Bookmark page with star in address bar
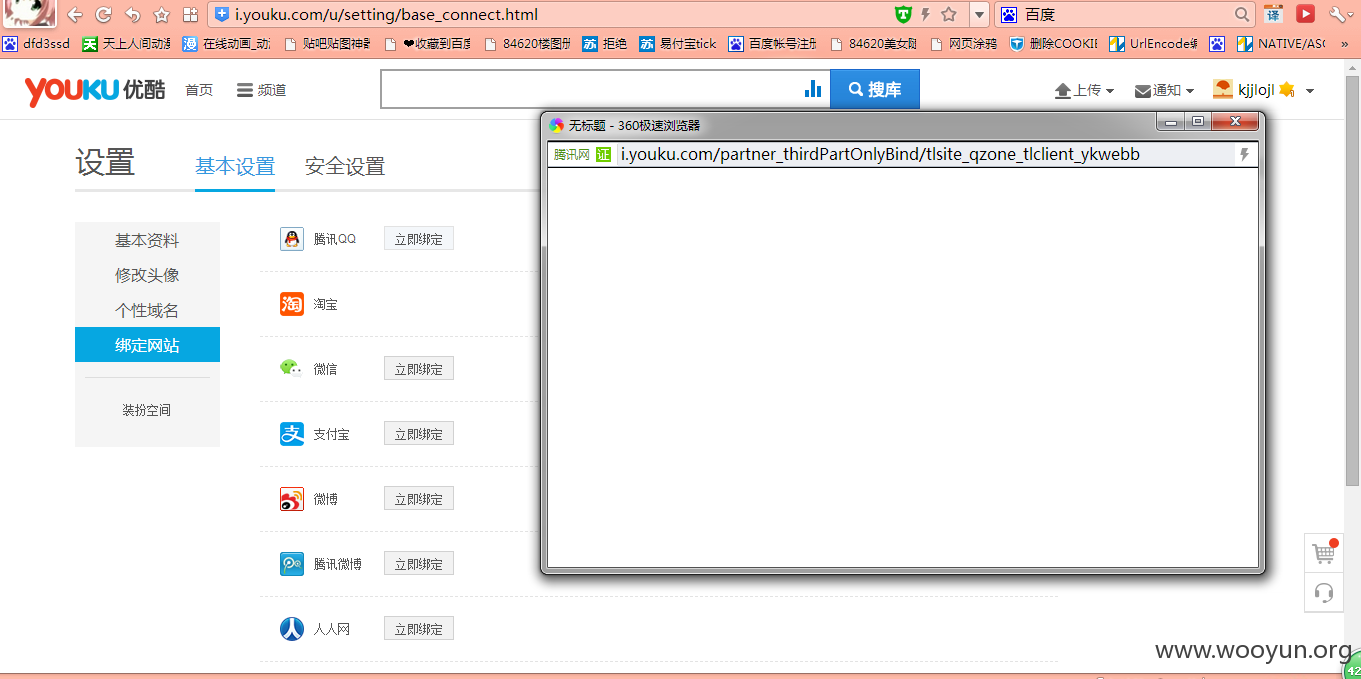 coord(949,14)
